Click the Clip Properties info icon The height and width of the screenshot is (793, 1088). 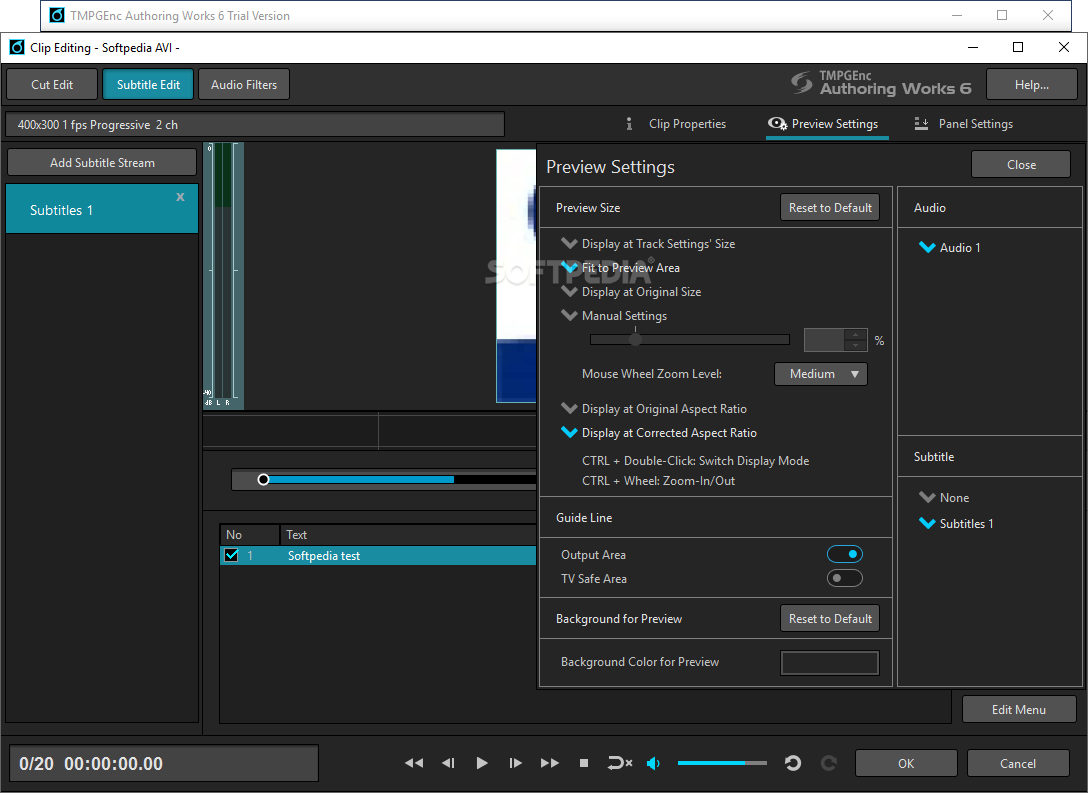(x=629, y=123)
